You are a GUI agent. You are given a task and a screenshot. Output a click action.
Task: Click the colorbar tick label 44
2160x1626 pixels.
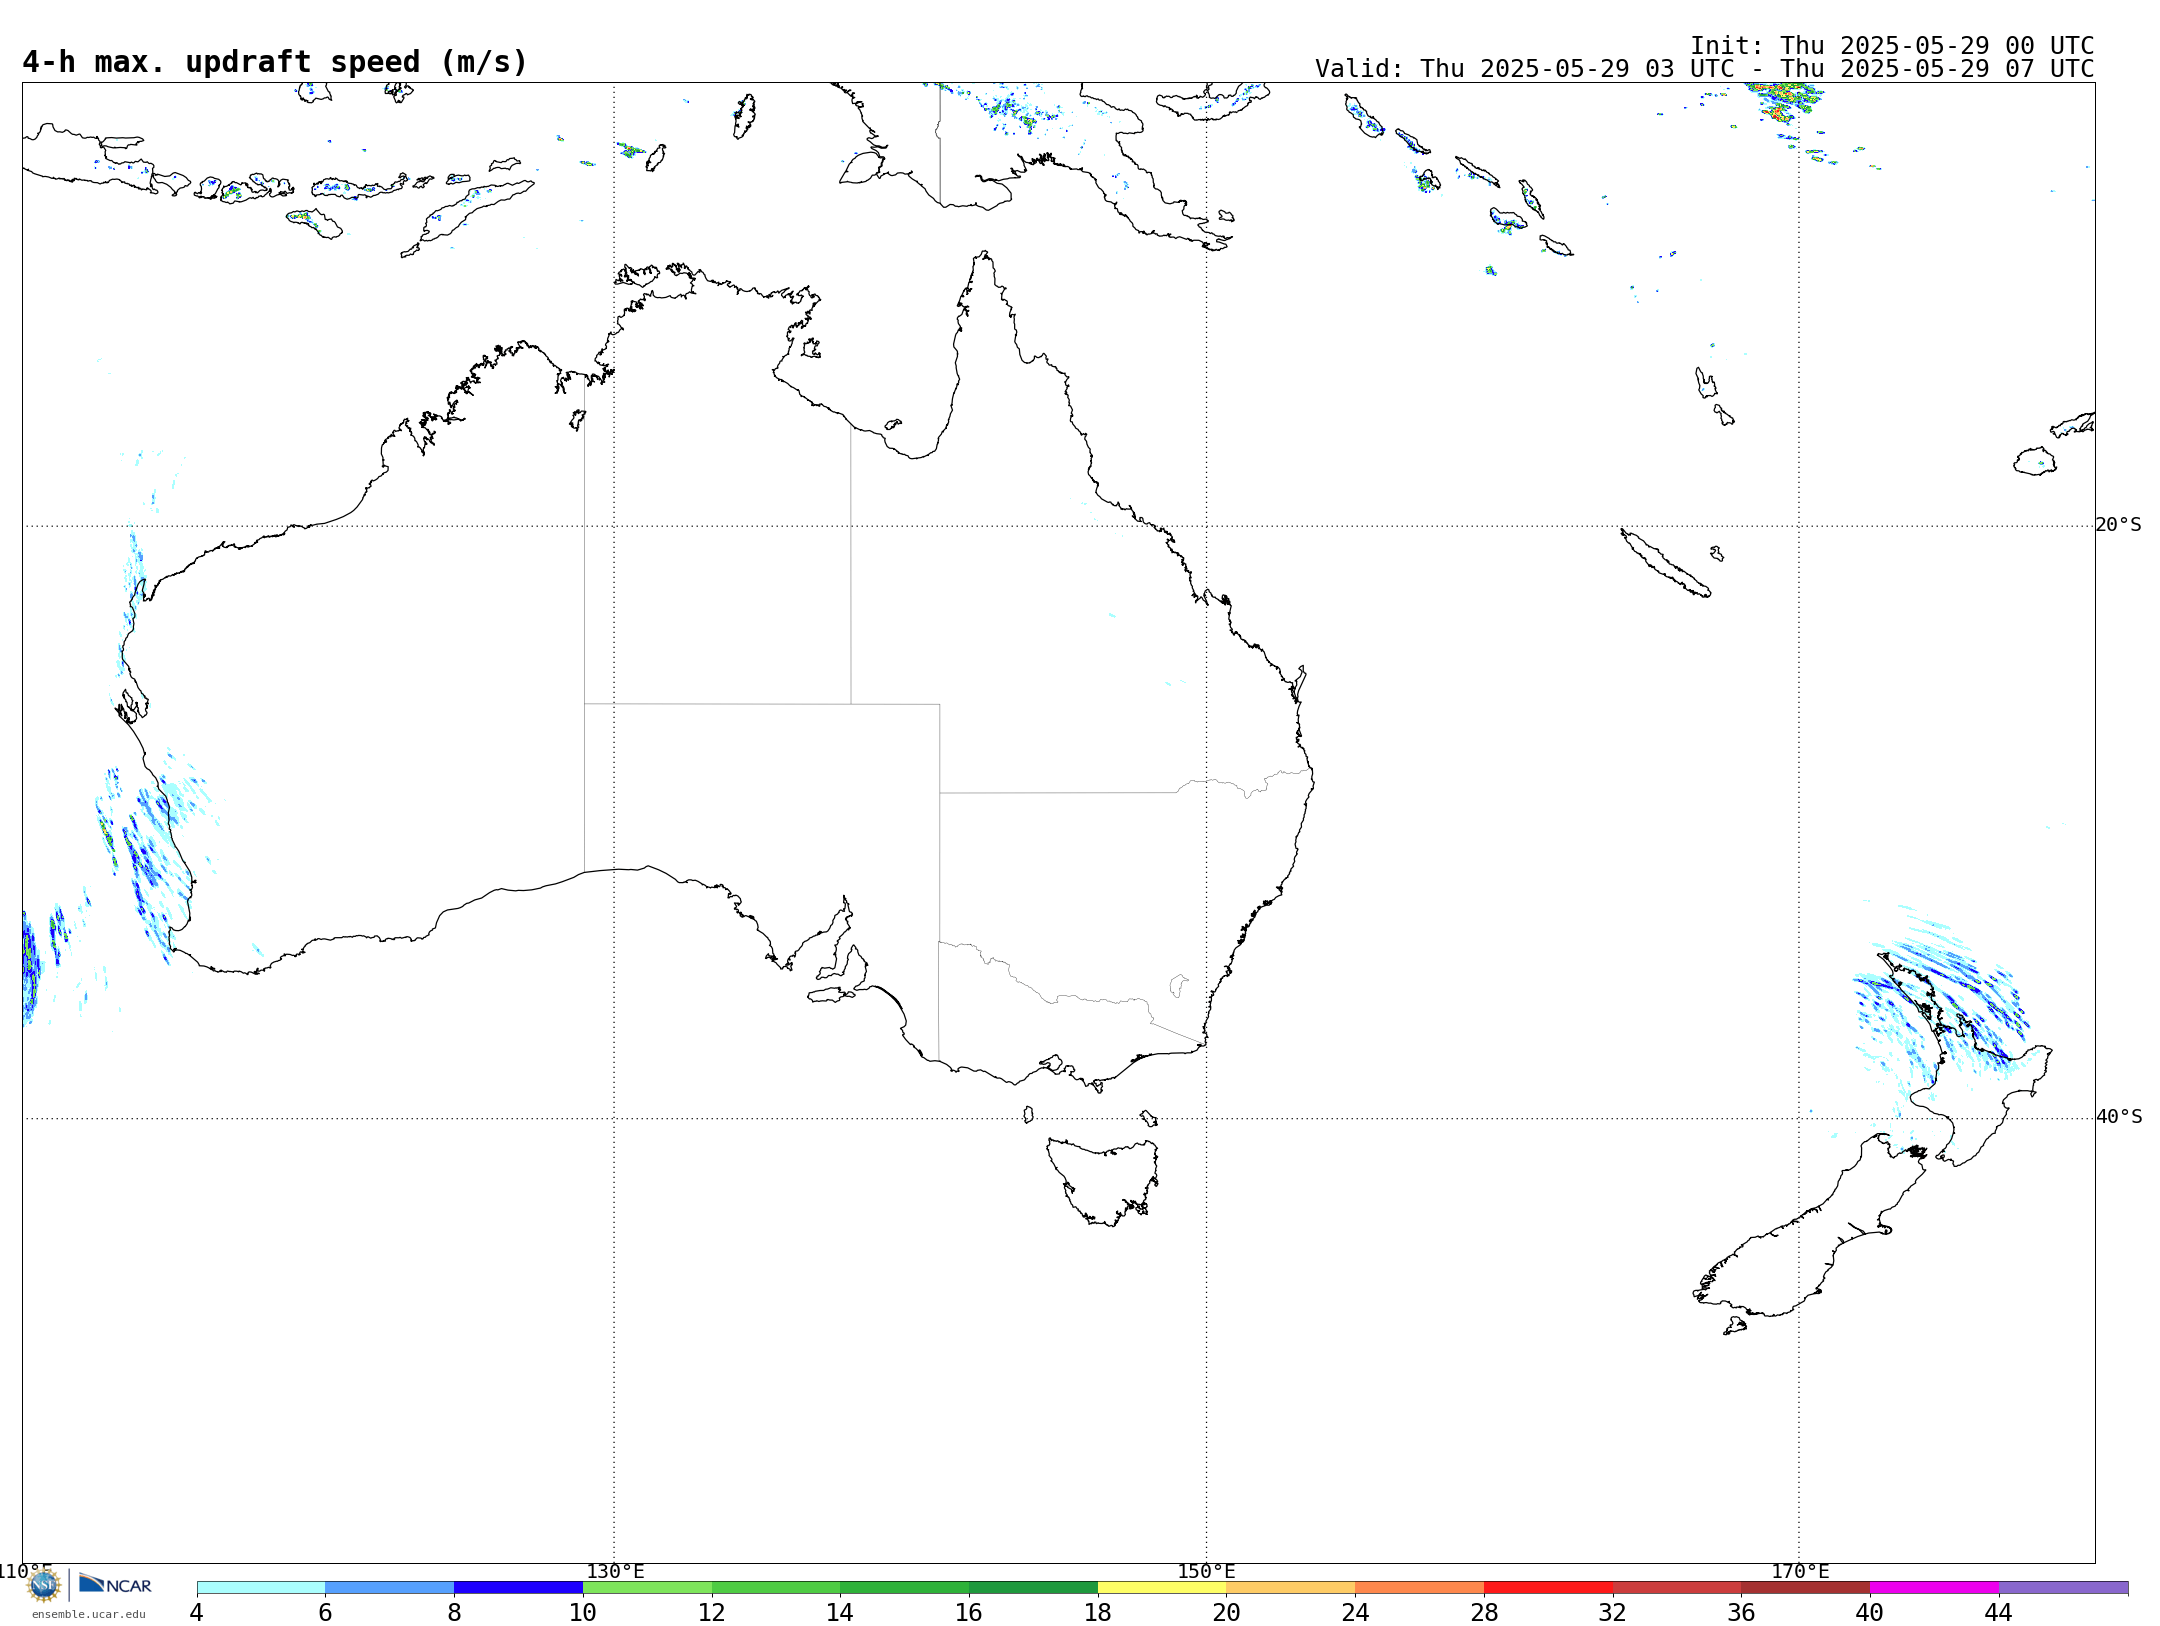[1998, 1613]
